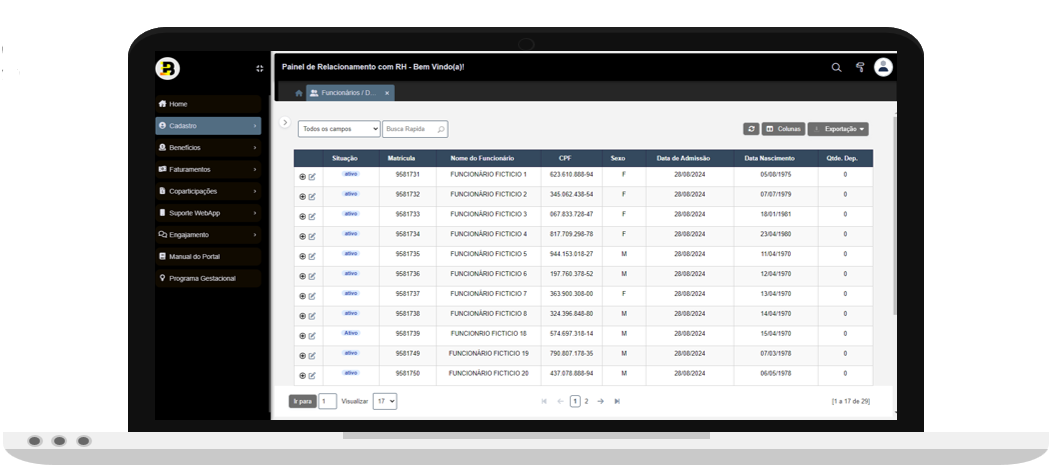
Task: Sort by the Nome do Funcionário column header
Action: 482,158
